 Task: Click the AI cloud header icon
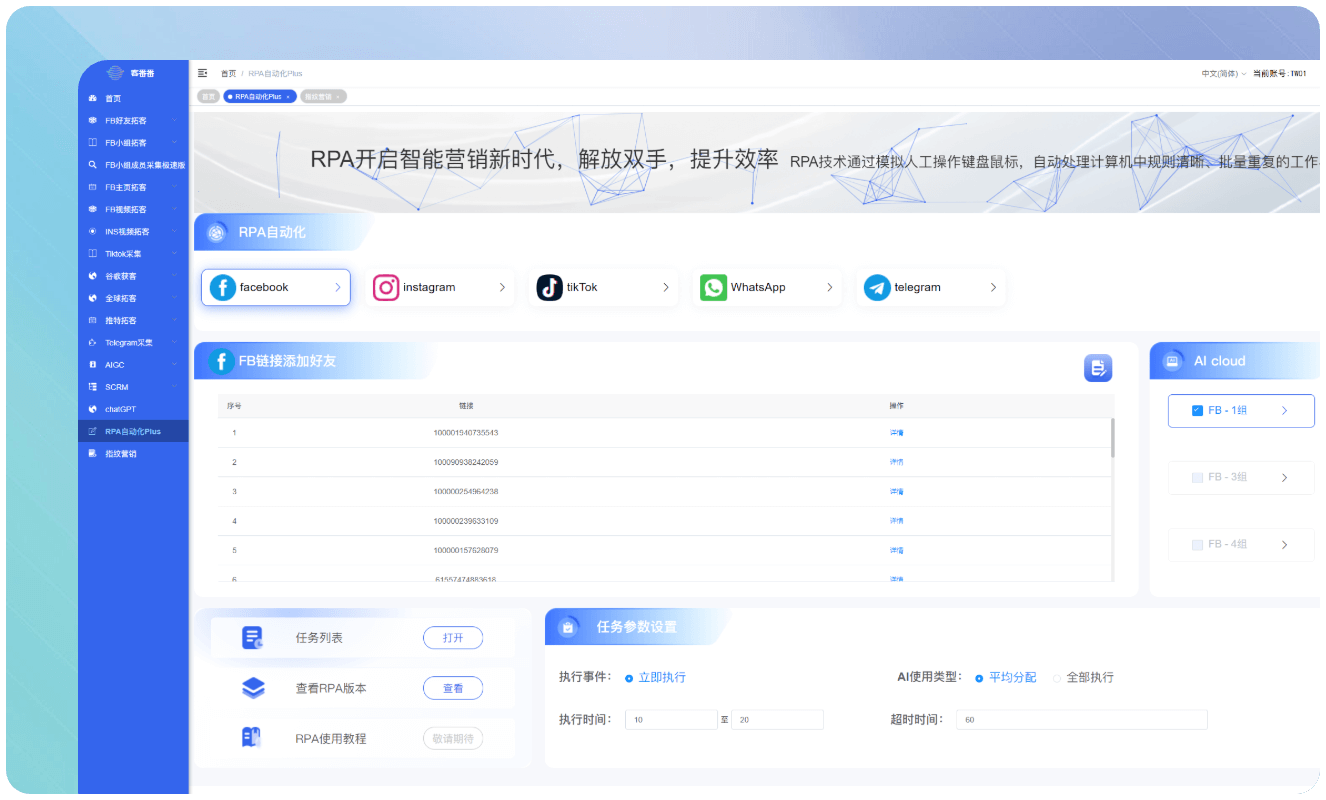pyautogui.click(x=1172, y=361)
